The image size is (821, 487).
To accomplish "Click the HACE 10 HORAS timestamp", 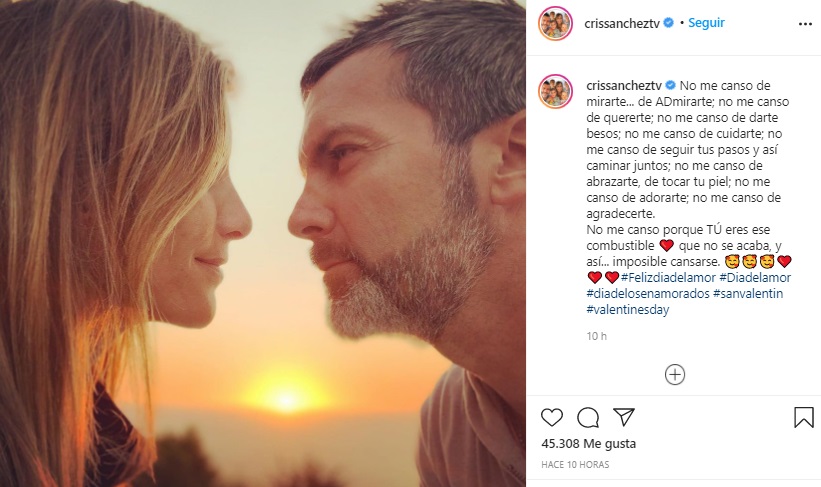I will tap(575, 464).
